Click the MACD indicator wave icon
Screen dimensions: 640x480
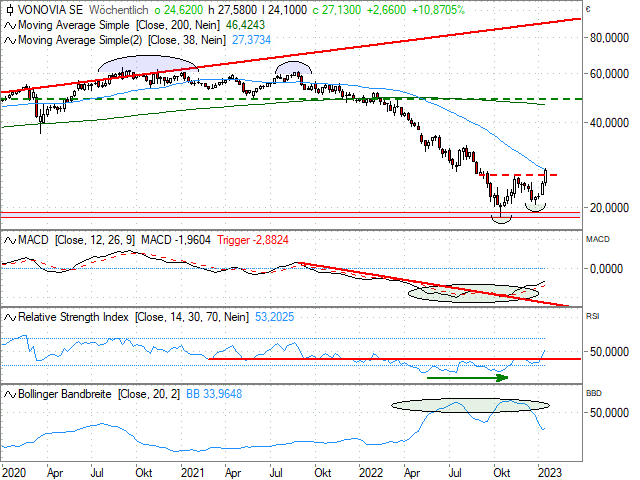[x=10, y=240]
